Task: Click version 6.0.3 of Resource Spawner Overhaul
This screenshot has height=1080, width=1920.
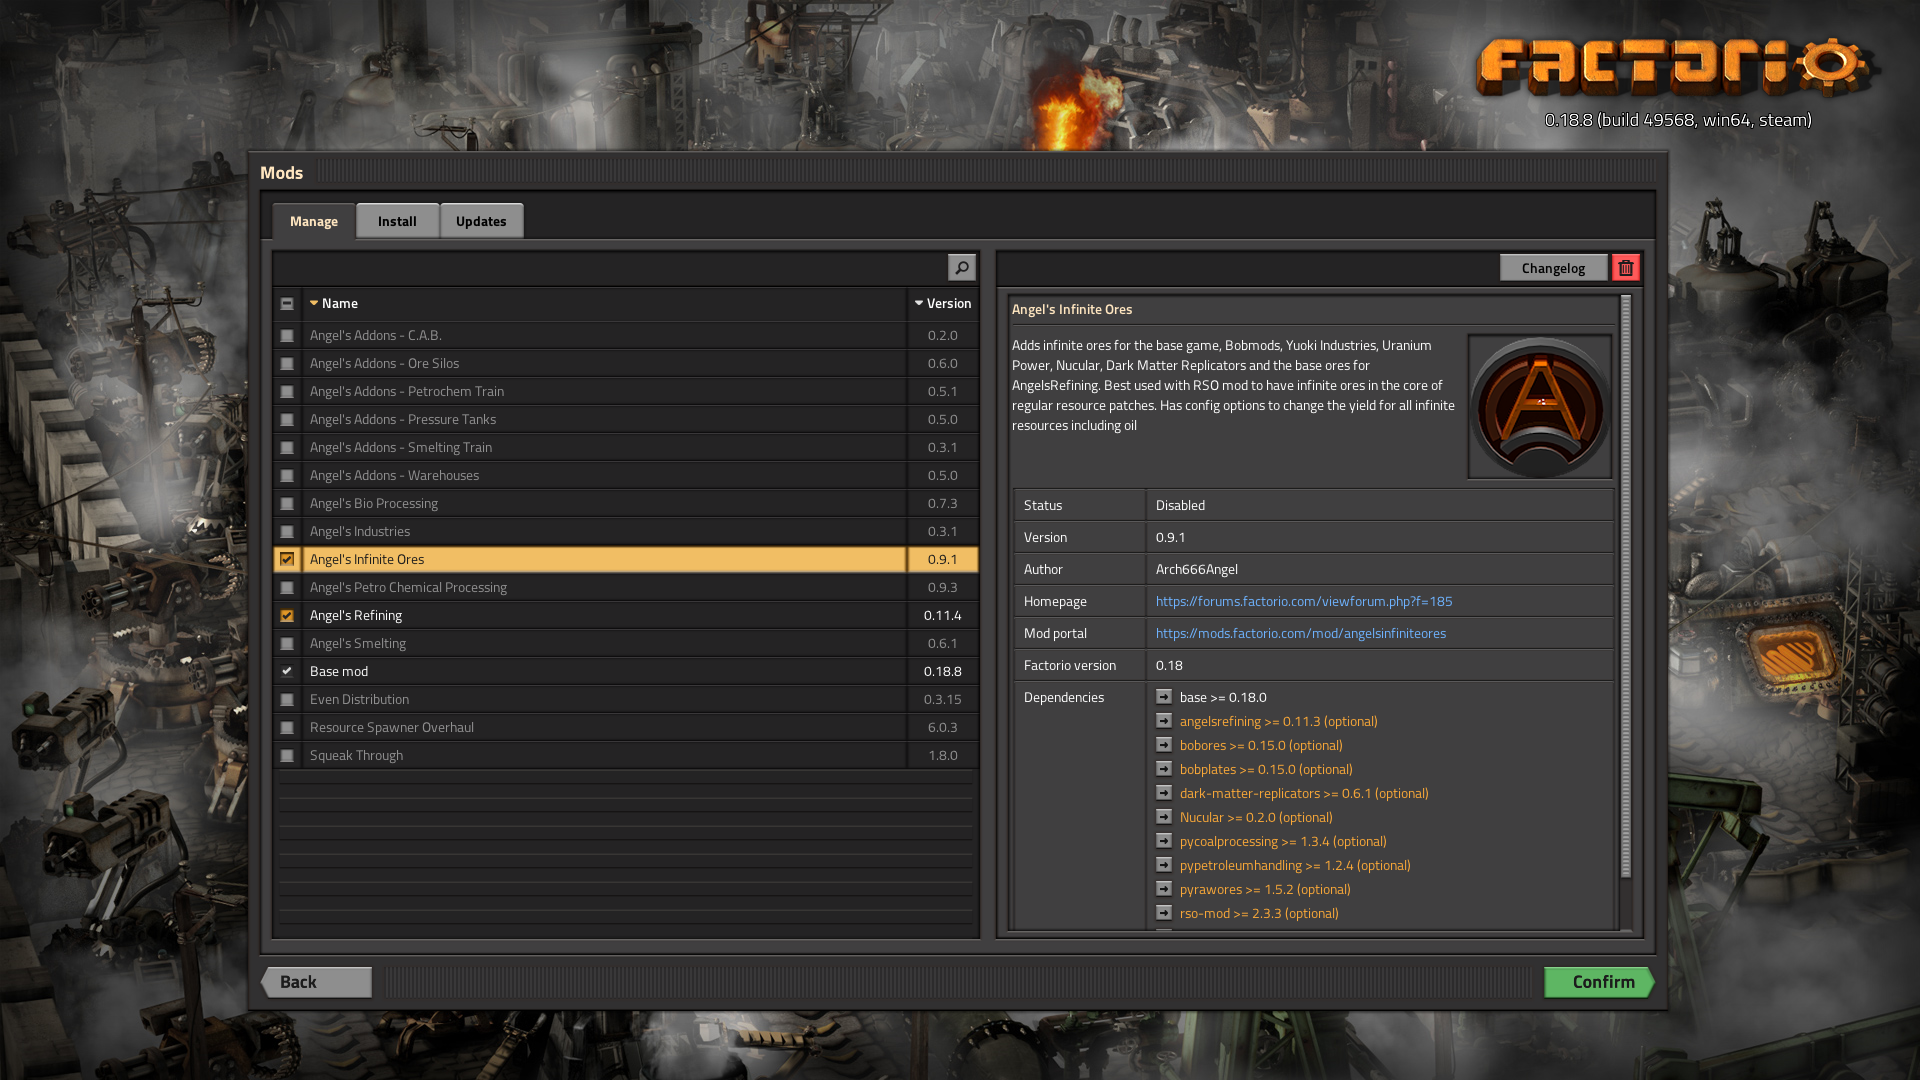Action: click(x=942, y=727)
